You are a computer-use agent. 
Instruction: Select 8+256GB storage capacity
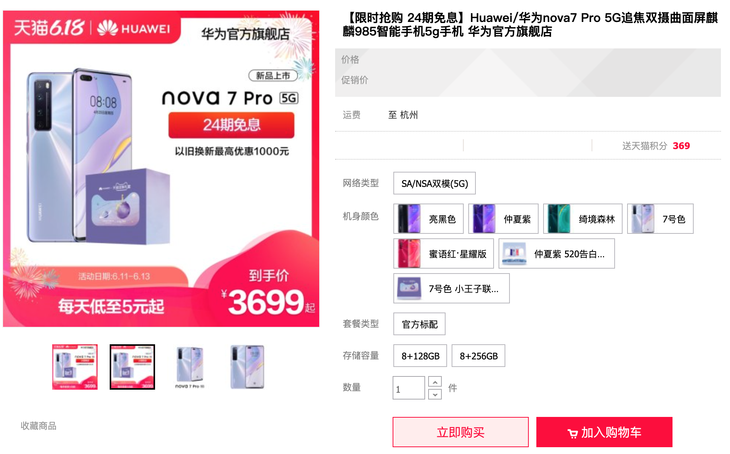[478, 356]
